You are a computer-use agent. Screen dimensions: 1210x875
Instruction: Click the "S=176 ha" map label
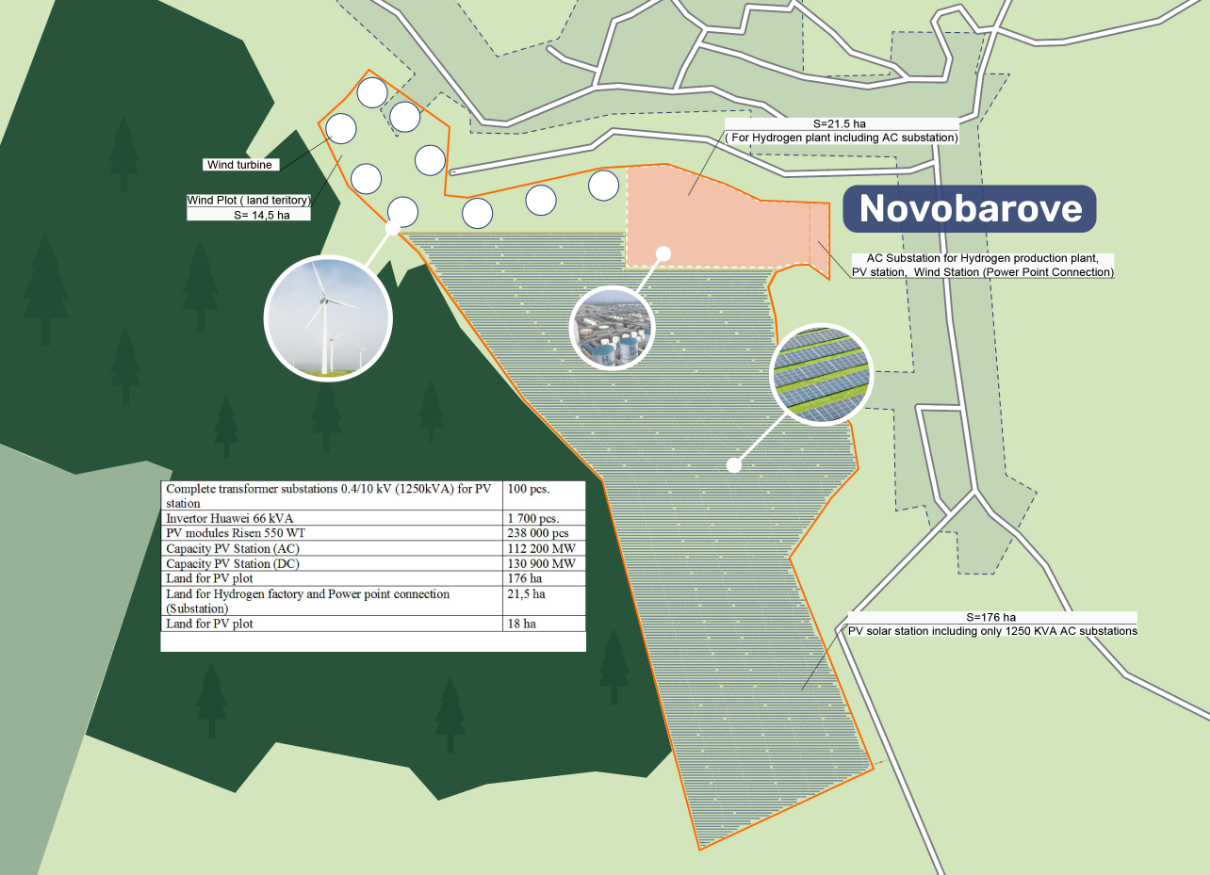tap(992, 617)
